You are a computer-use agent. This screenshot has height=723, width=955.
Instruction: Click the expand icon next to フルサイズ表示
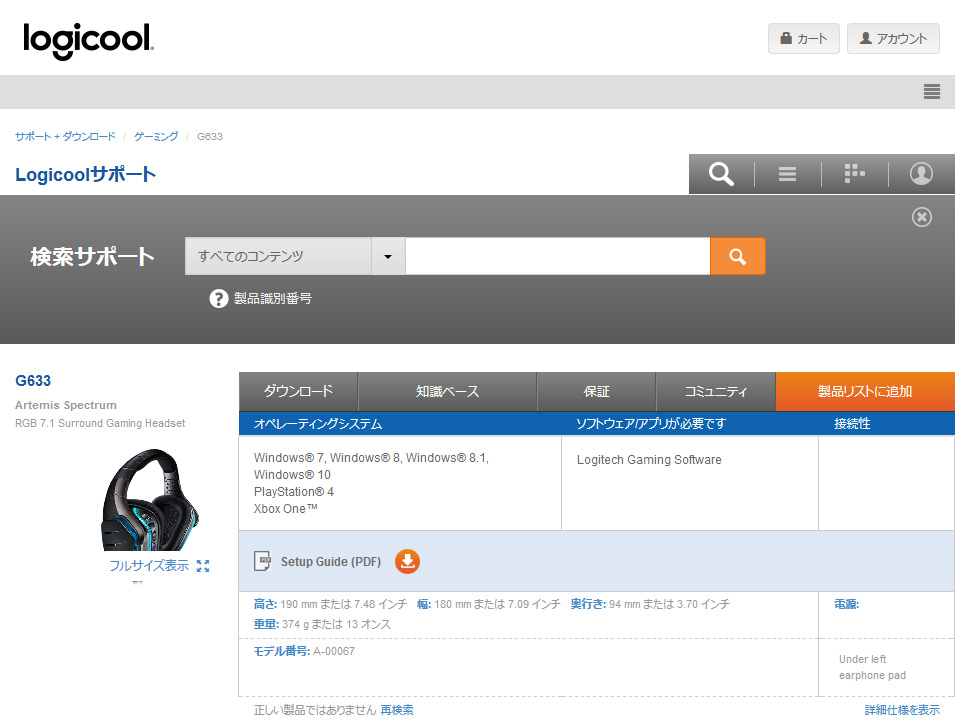(203, 566)
